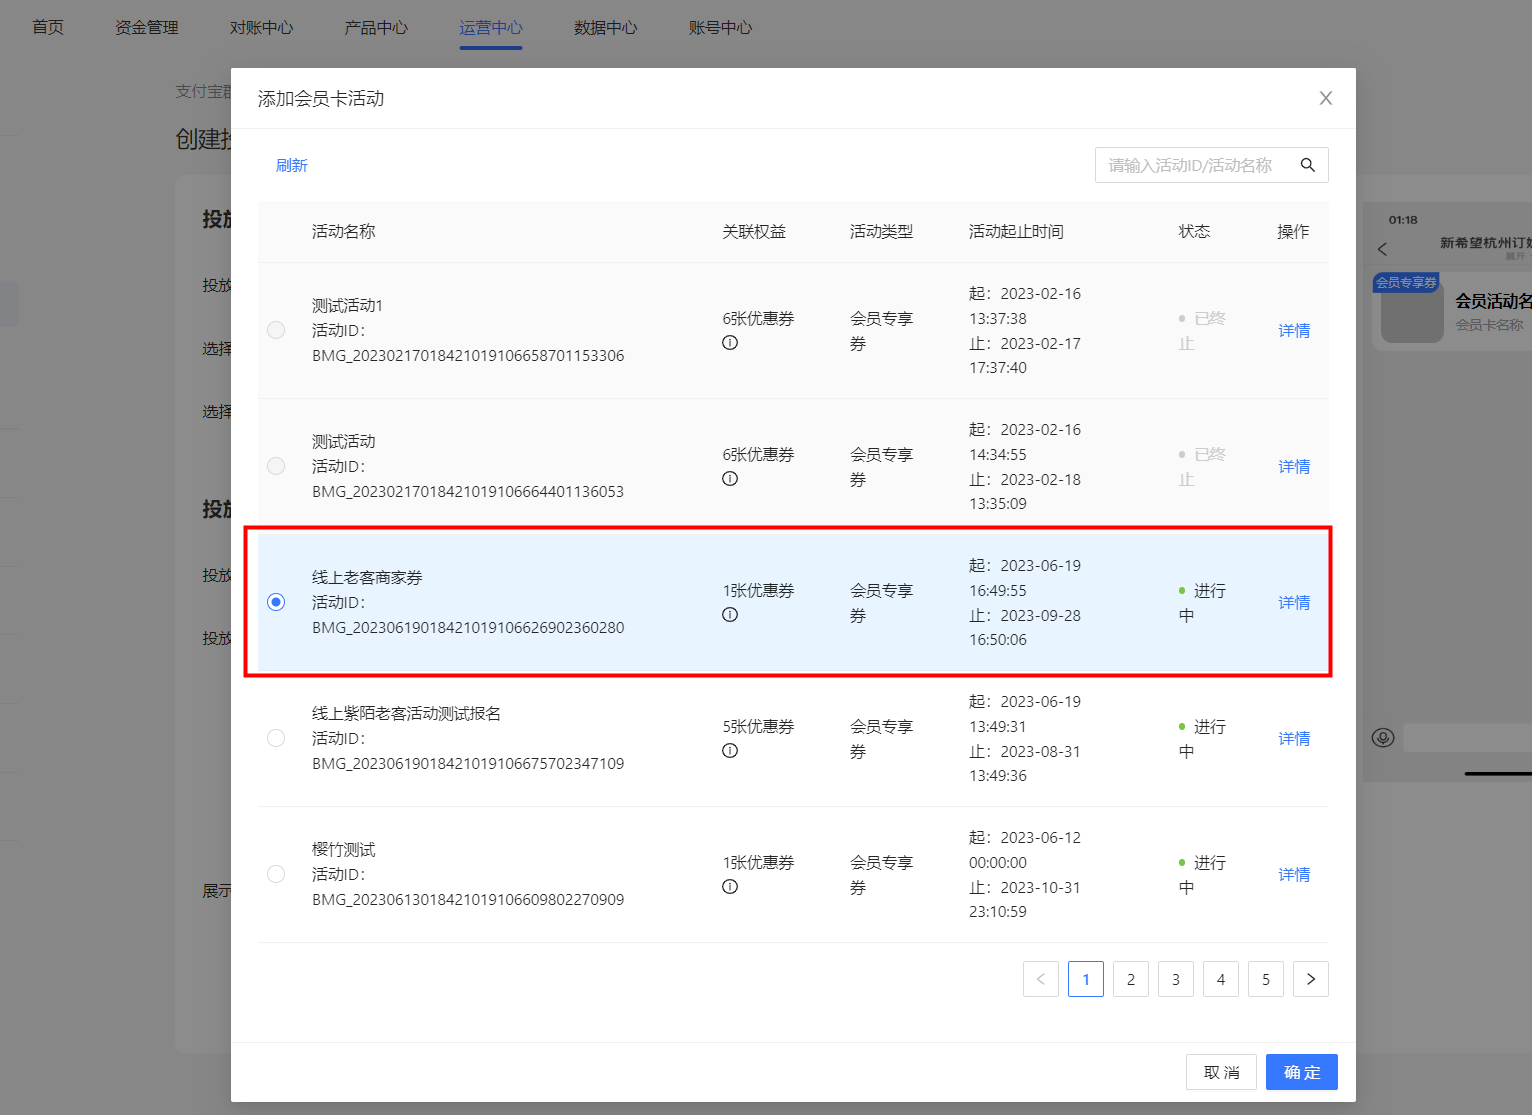
Task: Switch to 数据中心 tab
Action: (x=605, y=28)
